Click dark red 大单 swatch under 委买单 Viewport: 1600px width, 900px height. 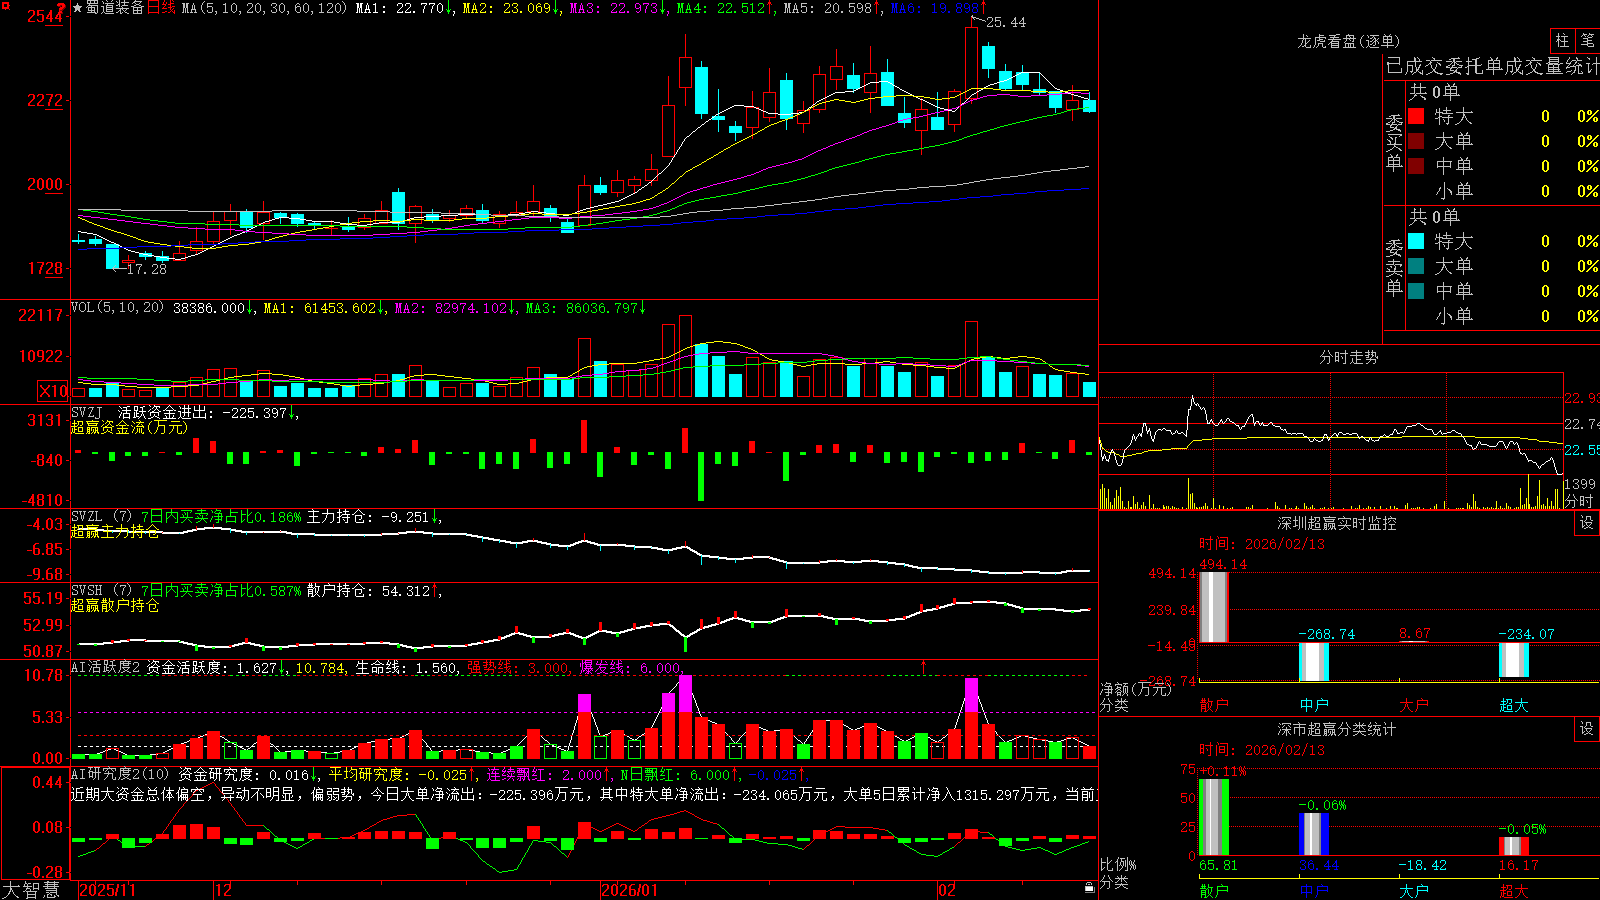[x=1416, y=141]
